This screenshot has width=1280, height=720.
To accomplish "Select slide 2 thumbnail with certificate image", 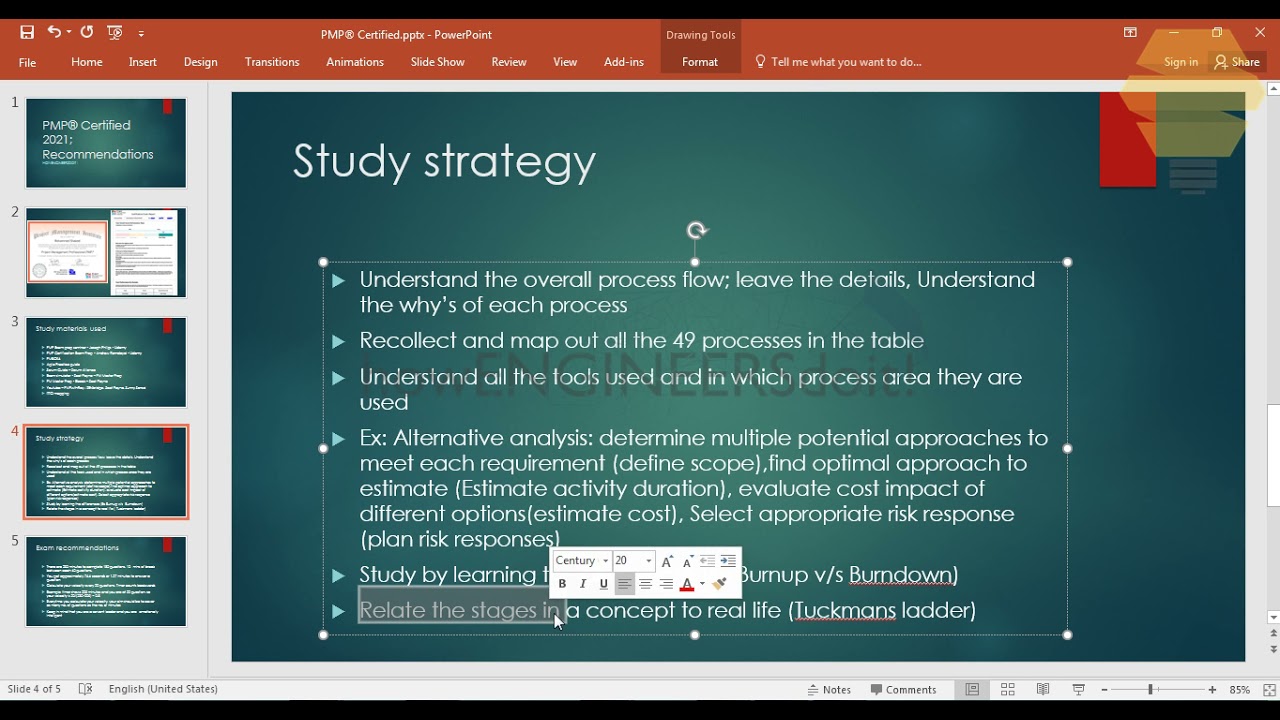I will (106, 253).
